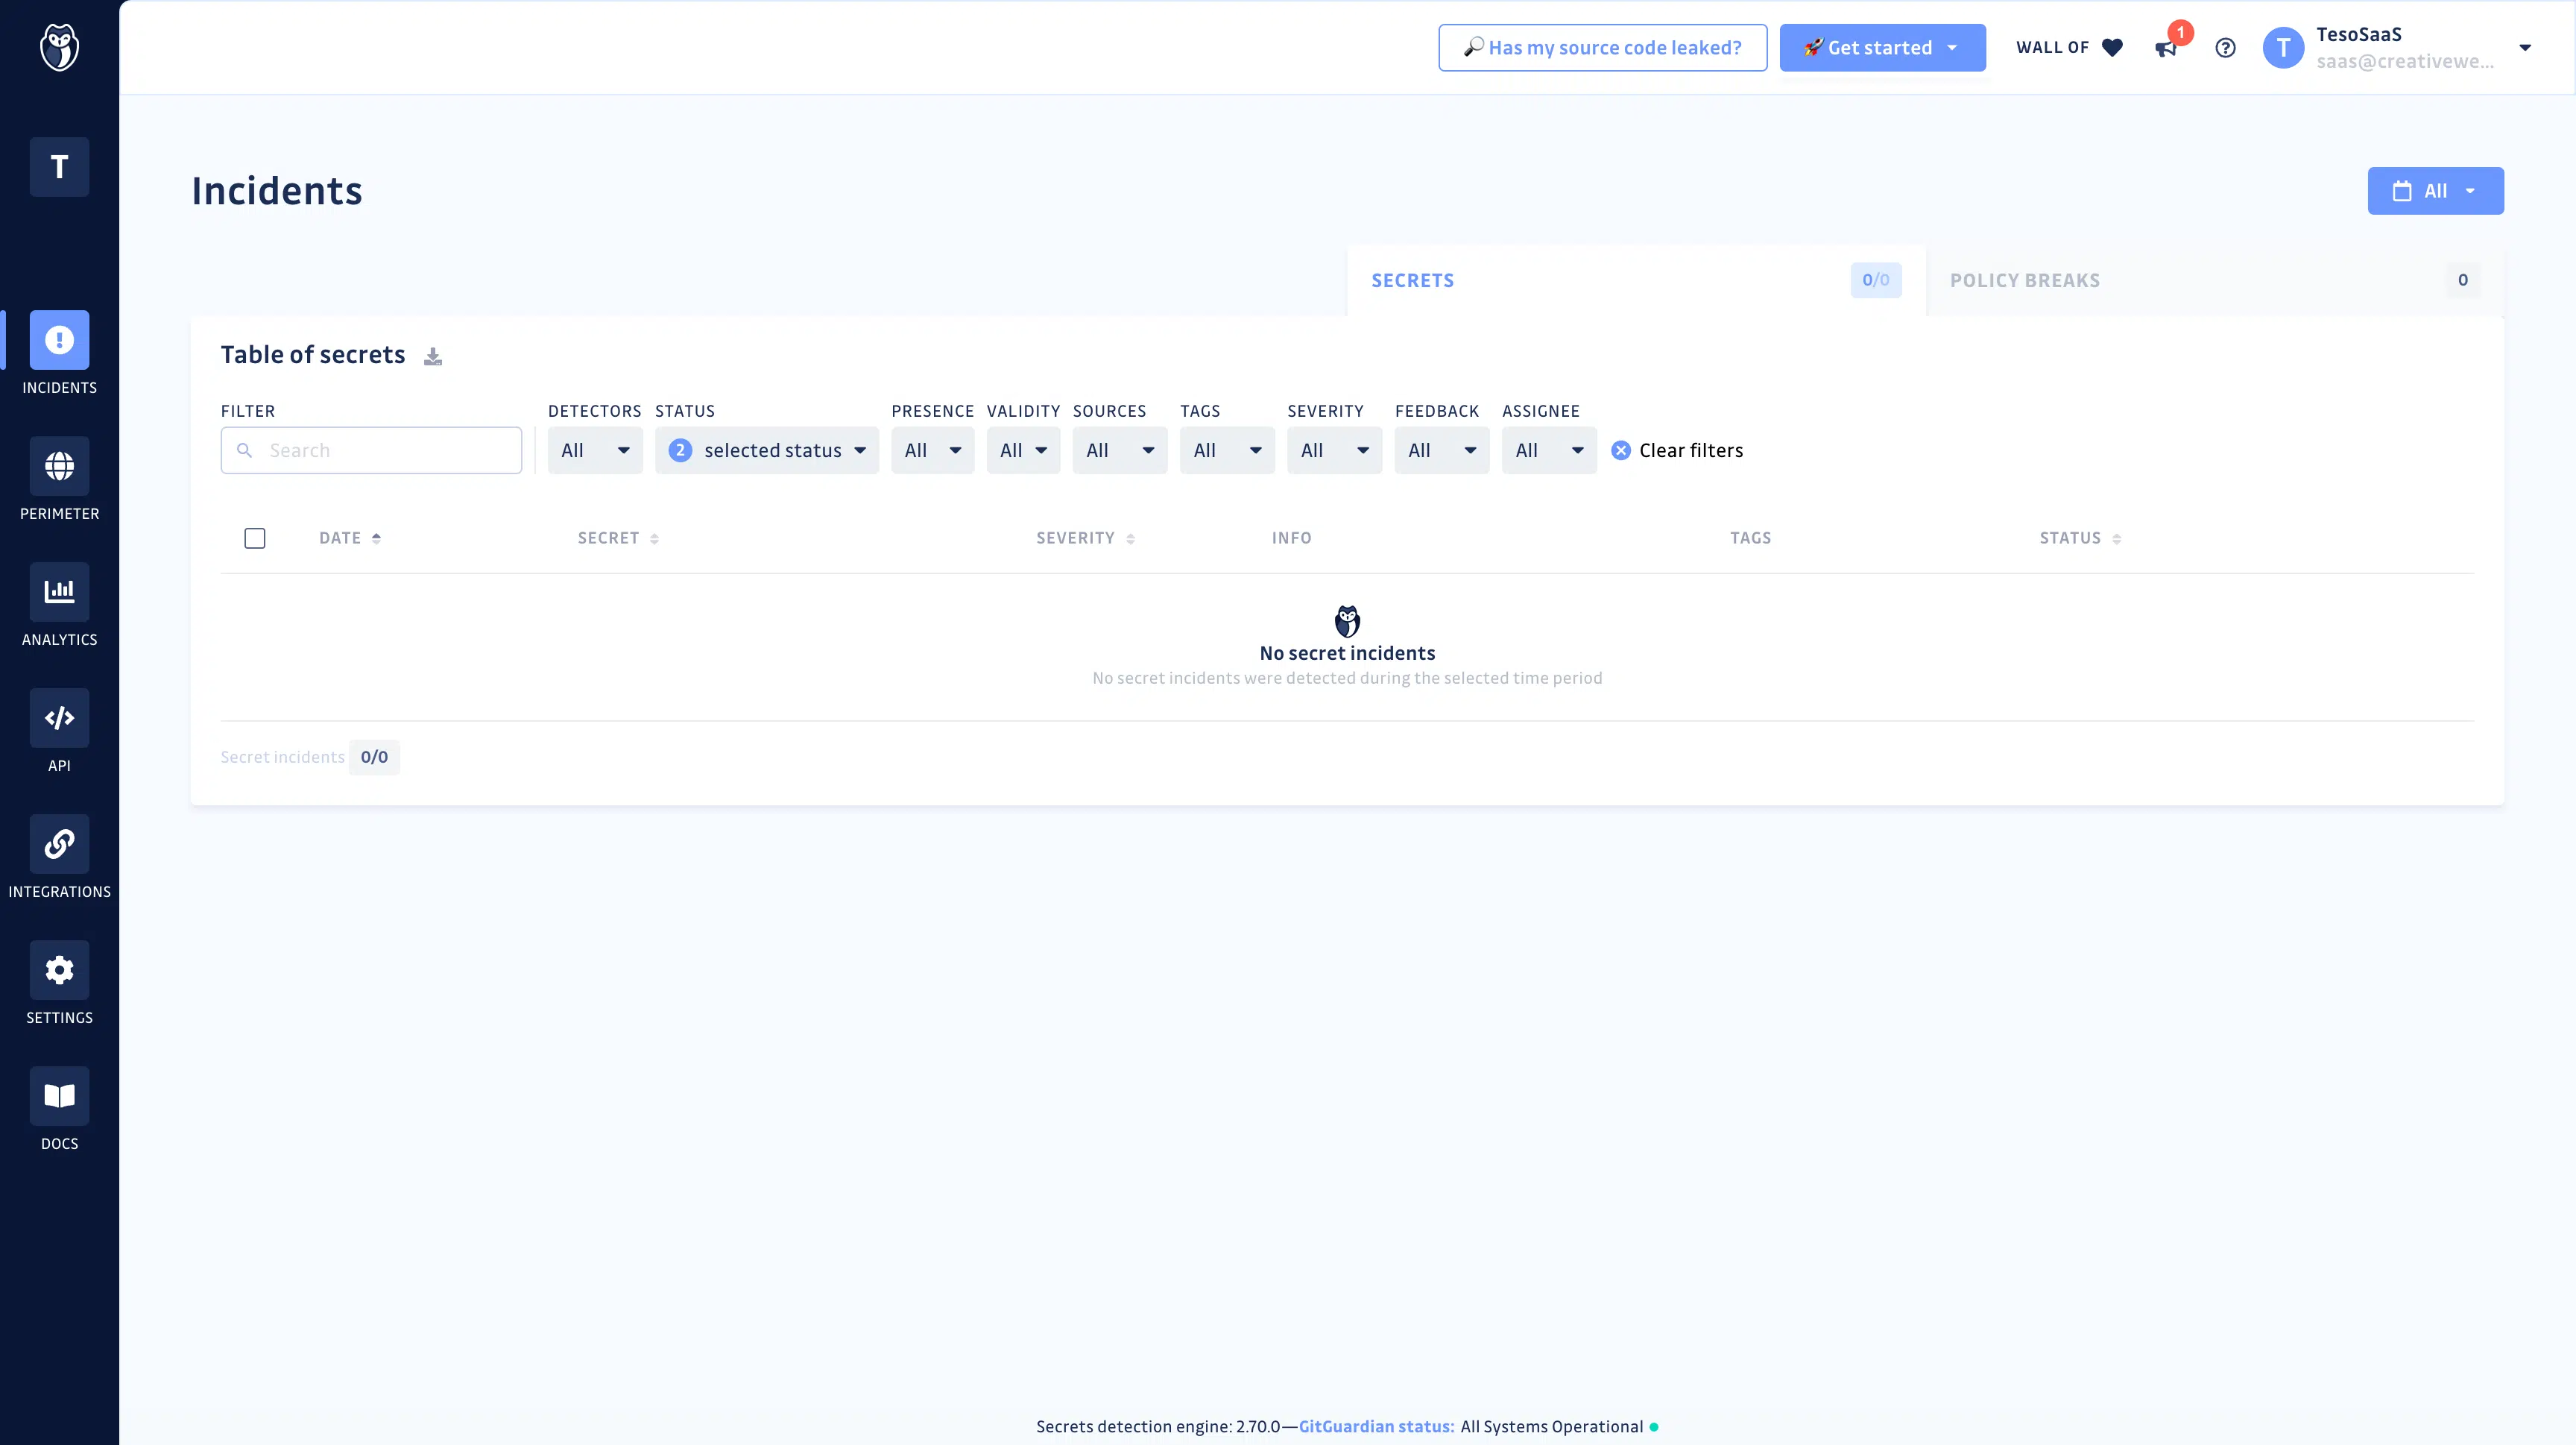The image size is (2576, 1445).
Task: Open the All date range dropdown
Action: (2435, 191)
